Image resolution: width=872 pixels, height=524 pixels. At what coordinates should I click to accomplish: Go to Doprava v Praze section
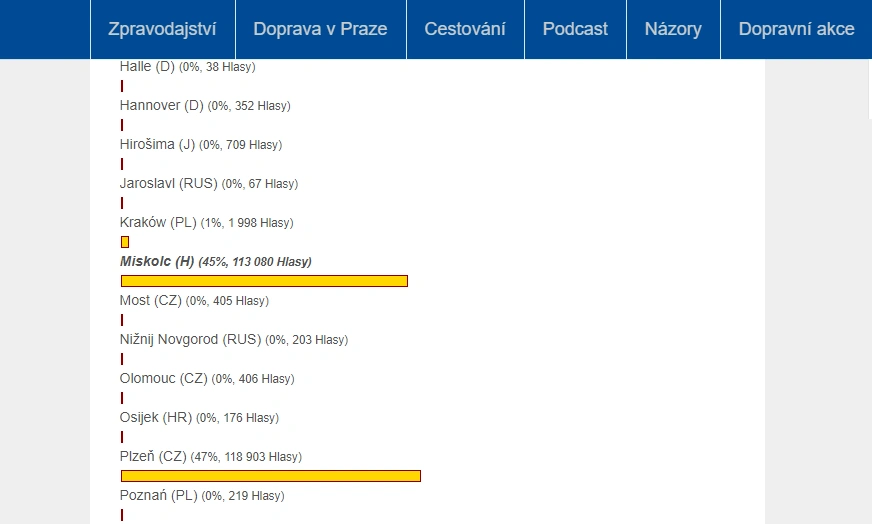320,29
